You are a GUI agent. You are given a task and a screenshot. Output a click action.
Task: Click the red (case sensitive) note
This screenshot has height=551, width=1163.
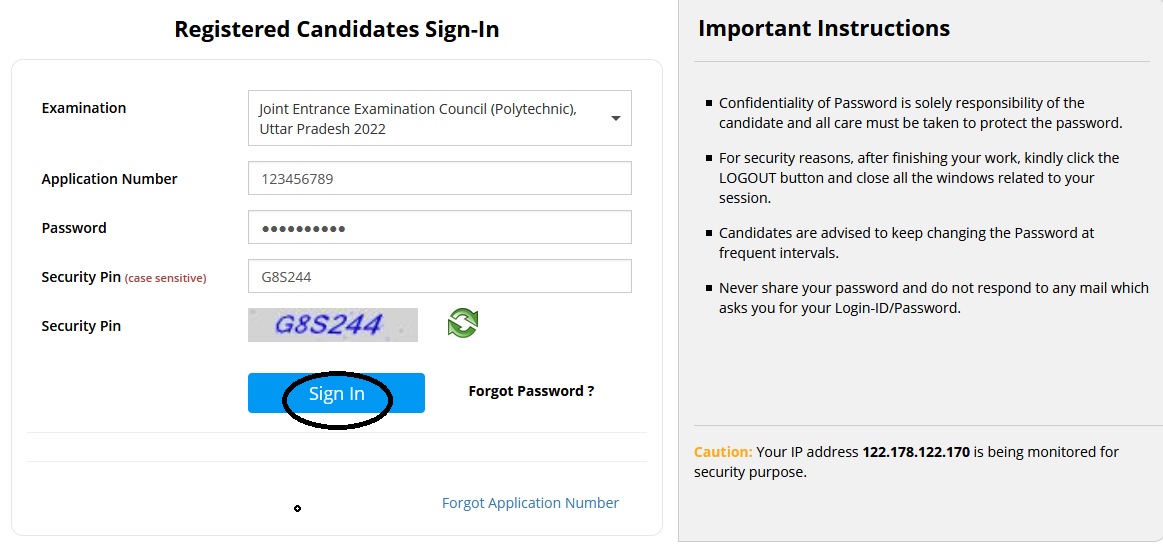tap(165, 279)
